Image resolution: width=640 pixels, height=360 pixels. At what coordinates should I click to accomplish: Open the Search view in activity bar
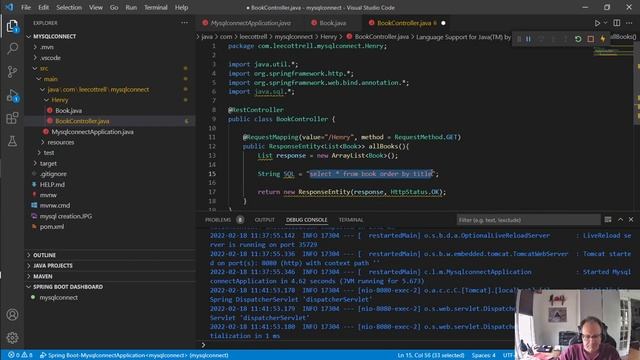coord(12,49)
